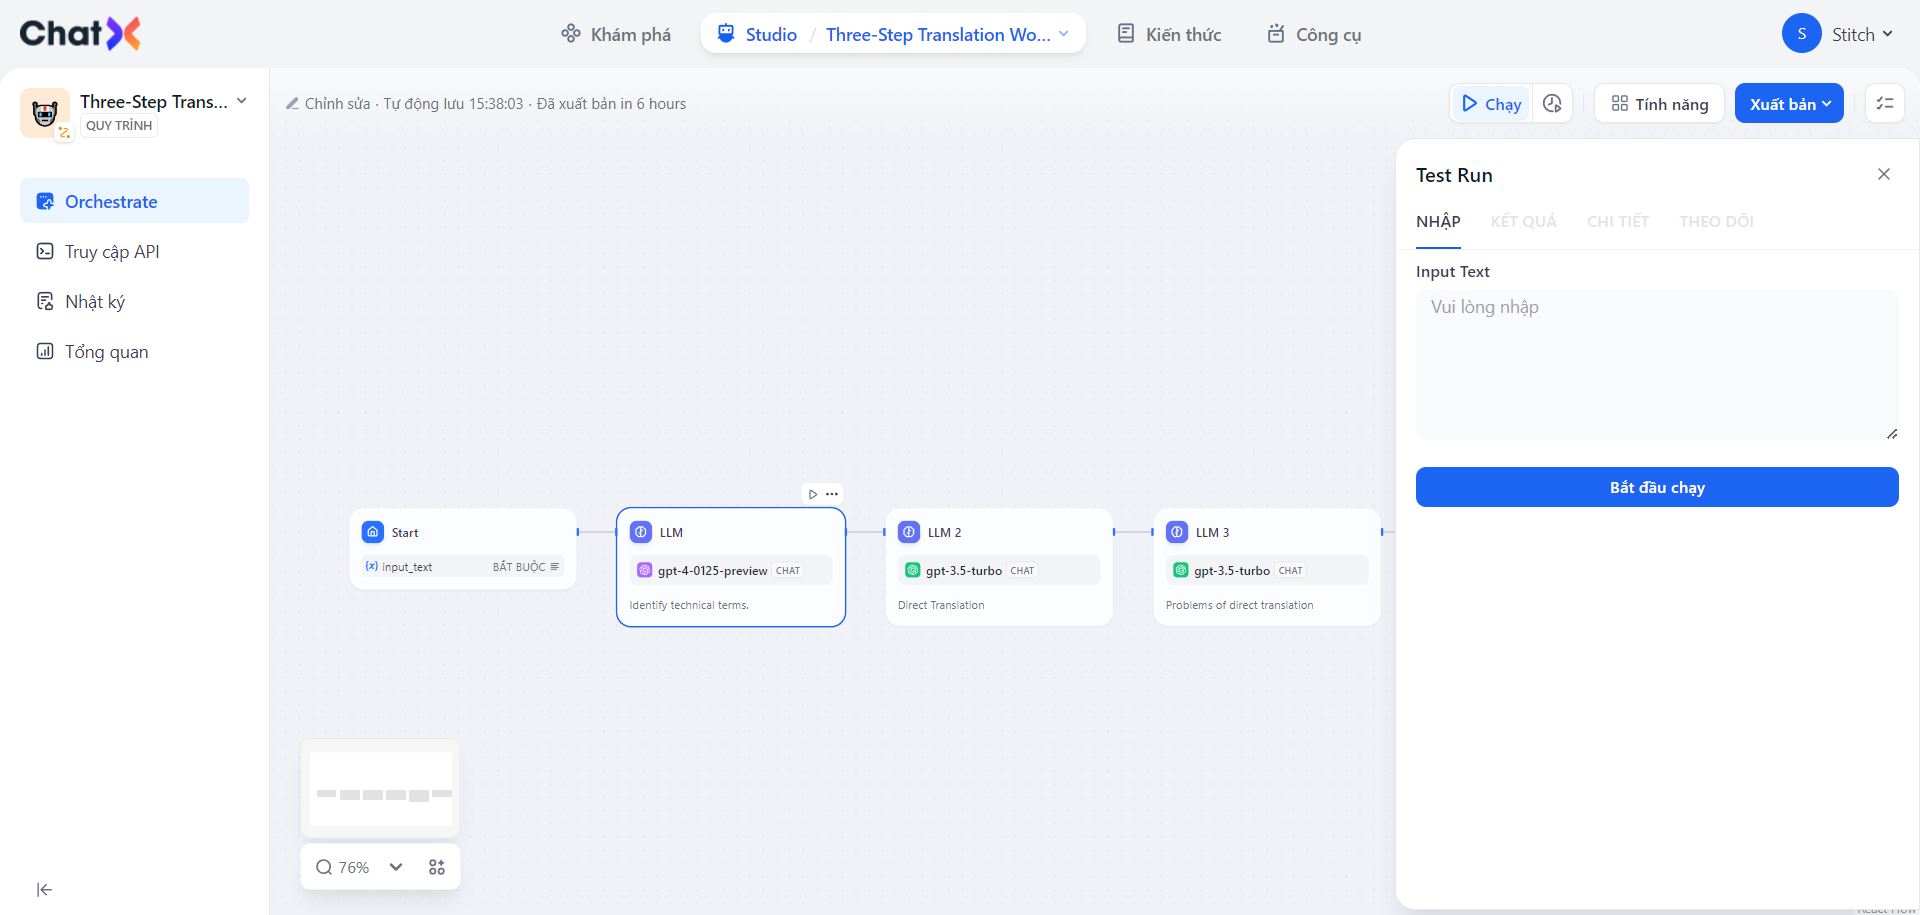Viewport: 1920px width, 915px height.
Task: Click the pencil edit icon near Chỉnh sửa
Action: click(x=292, y=104)
